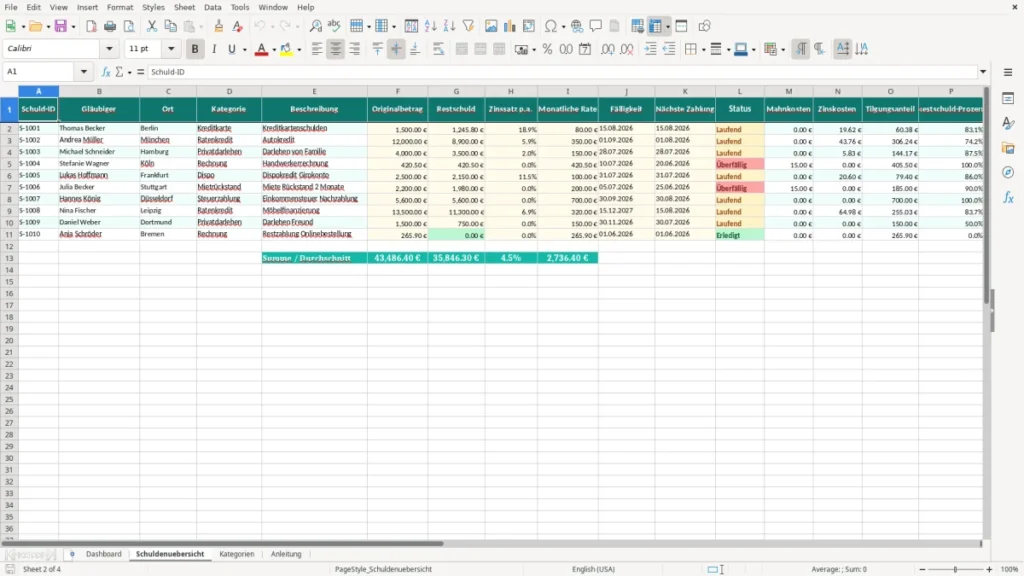Click the Formula equals button
Viewport: 1024px width, 576px height.
pos(140,72)
